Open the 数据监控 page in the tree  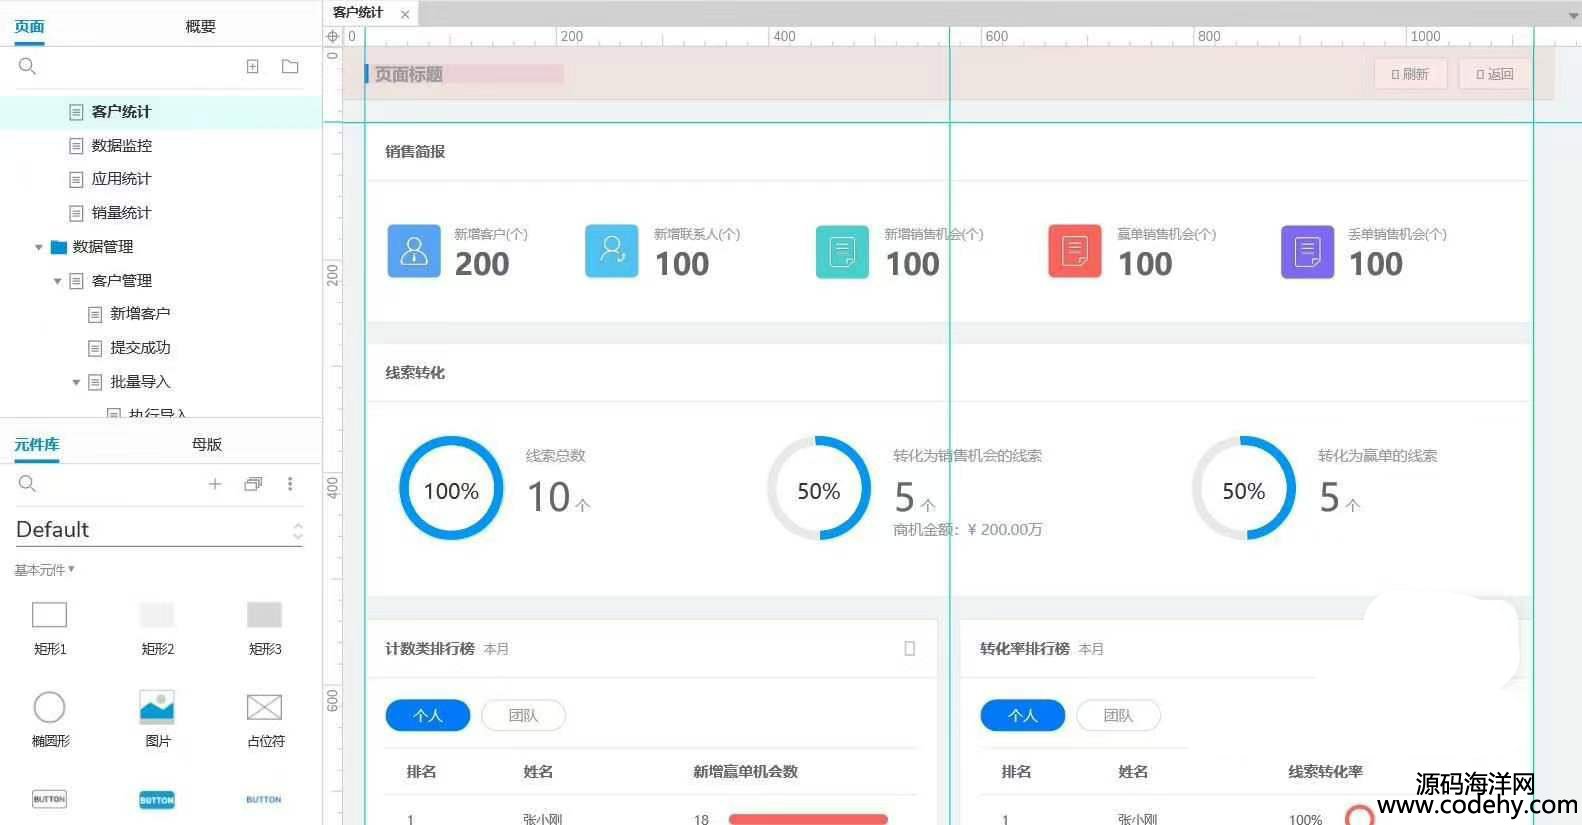tap(121, 146)
